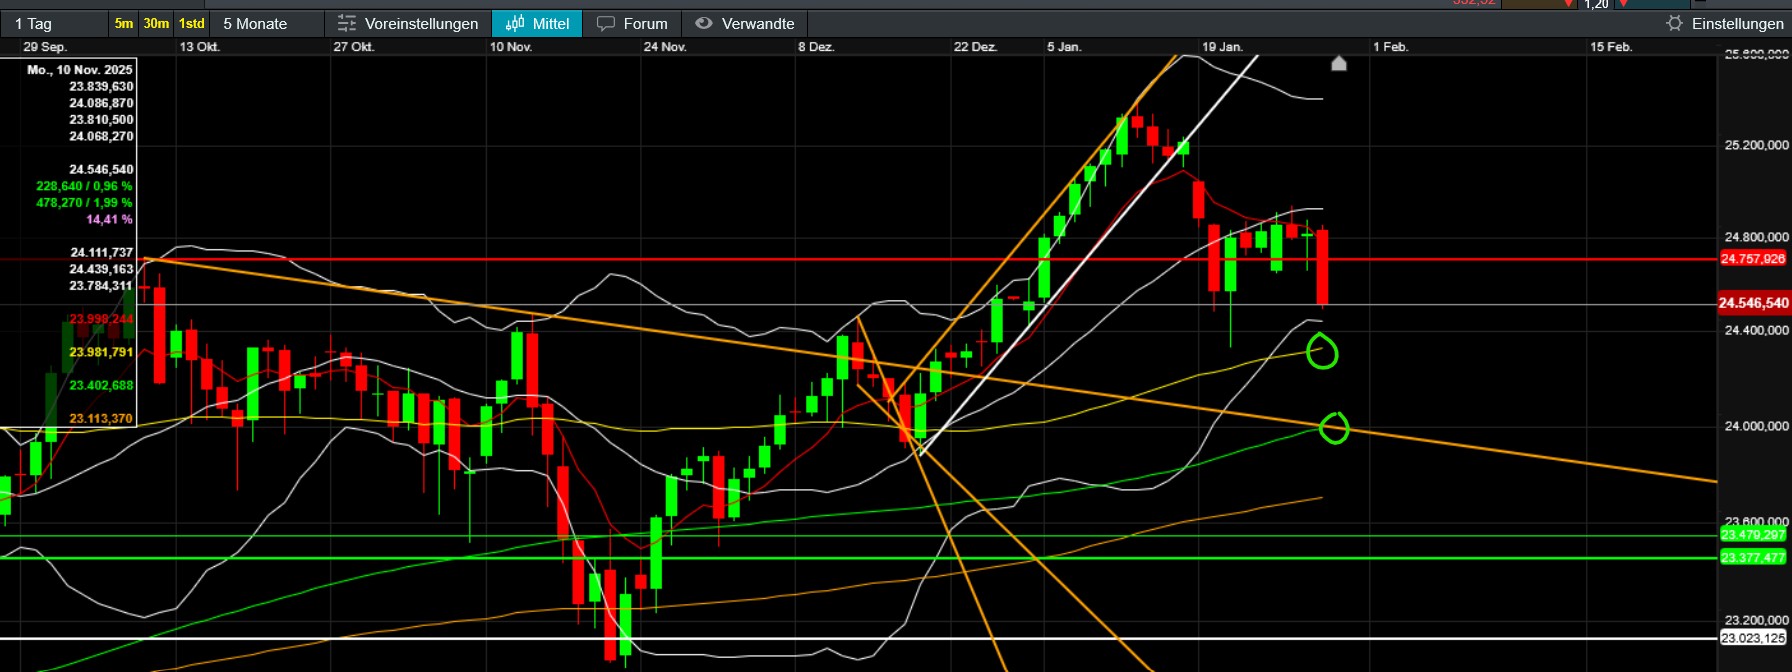1792x672 pixels.
Task: Click the 23.784,311 indicator value
Action: pos(101,286)
